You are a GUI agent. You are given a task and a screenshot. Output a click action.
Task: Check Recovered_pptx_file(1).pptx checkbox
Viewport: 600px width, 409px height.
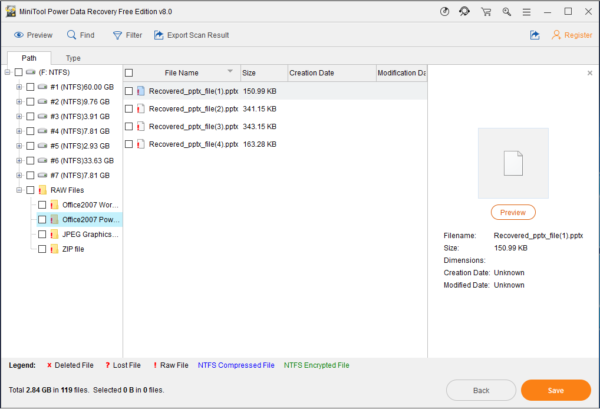click(x=129, y=91)
